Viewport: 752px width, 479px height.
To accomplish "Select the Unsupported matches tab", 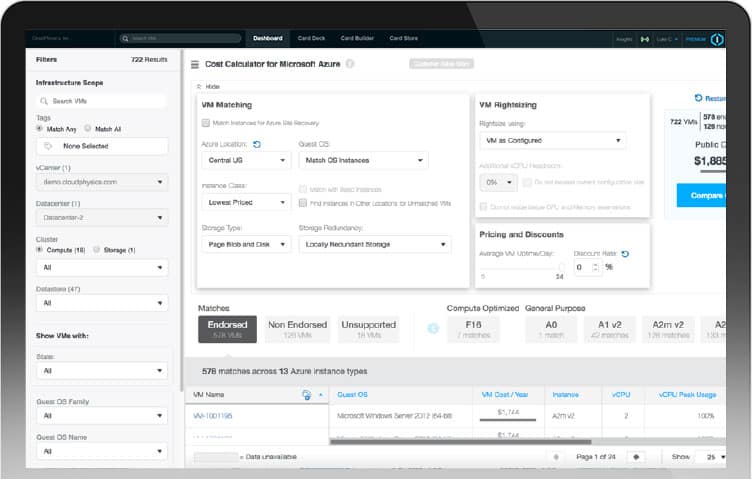I will click(x=368, y=329).
